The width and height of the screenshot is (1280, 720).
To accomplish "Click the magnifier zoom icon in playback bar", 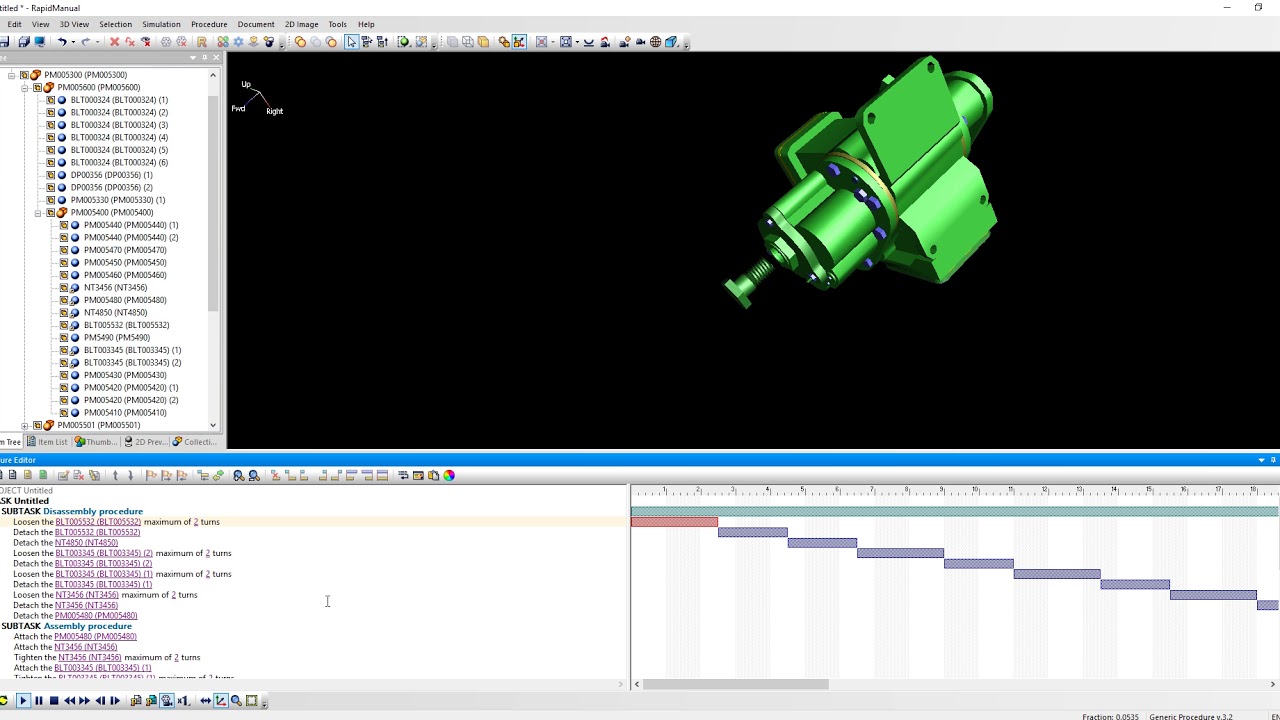I will click(x=236, y=700).
